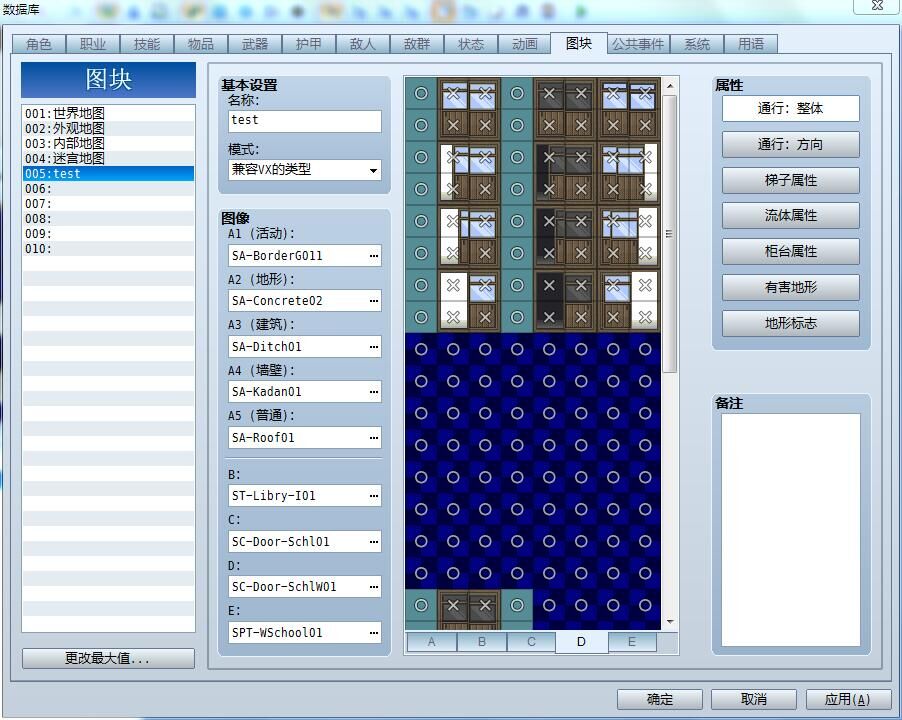Close the 数据库 window
The width and height of the screenshot is (902, 720).
point(877,5)
